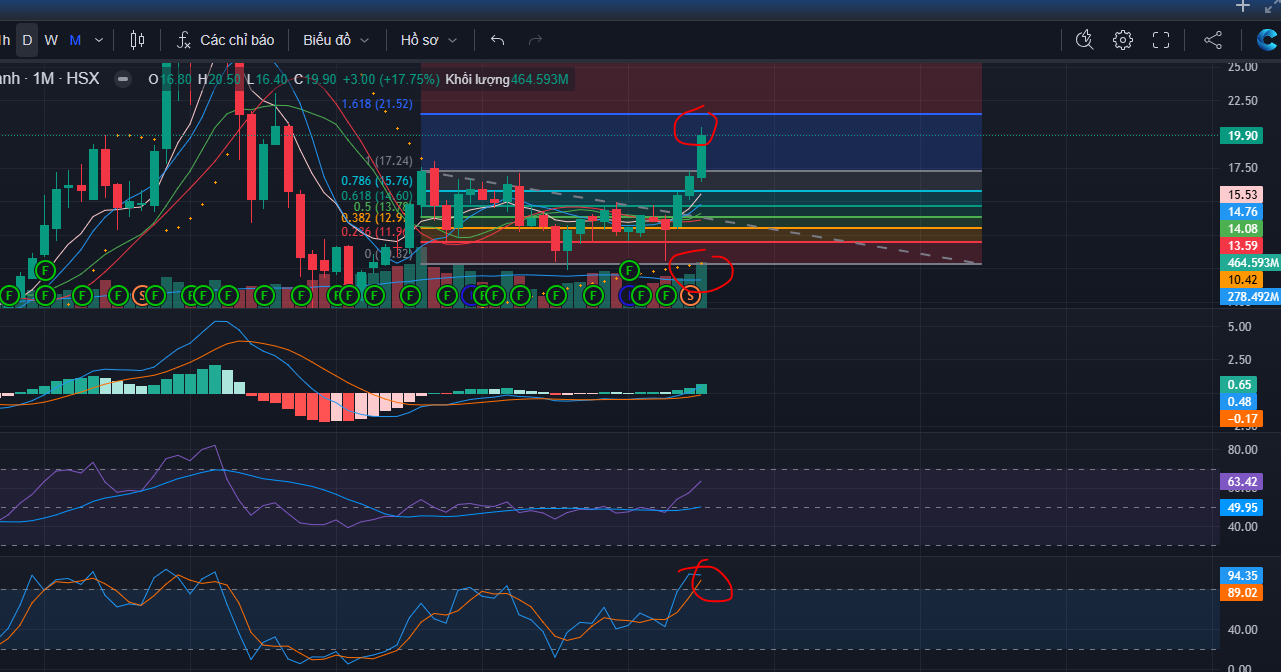Click the 1M · HSX symbol label
The height and width of the screenshot is (672, 1281).
[x=66, y=79]
